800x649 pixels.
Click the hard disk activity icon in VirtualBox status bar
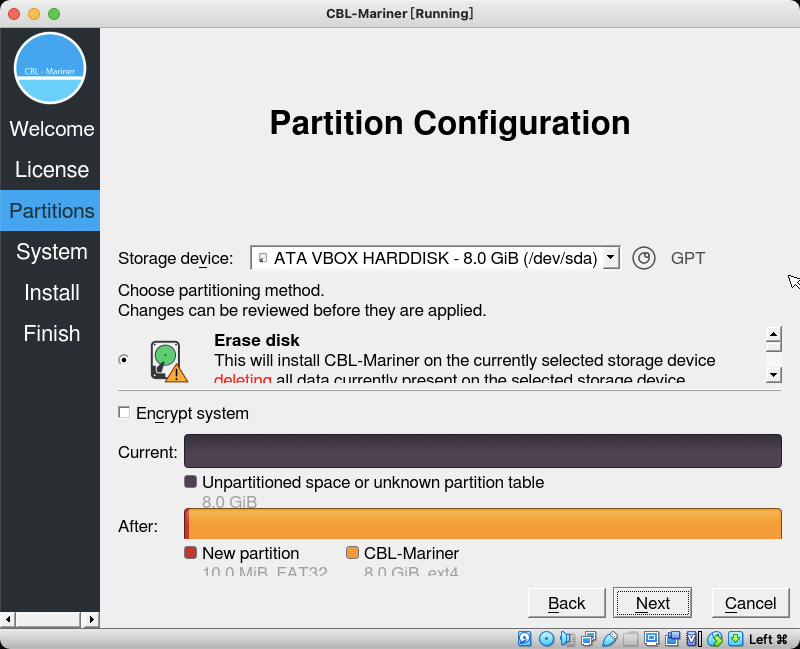tap(524, 638)
